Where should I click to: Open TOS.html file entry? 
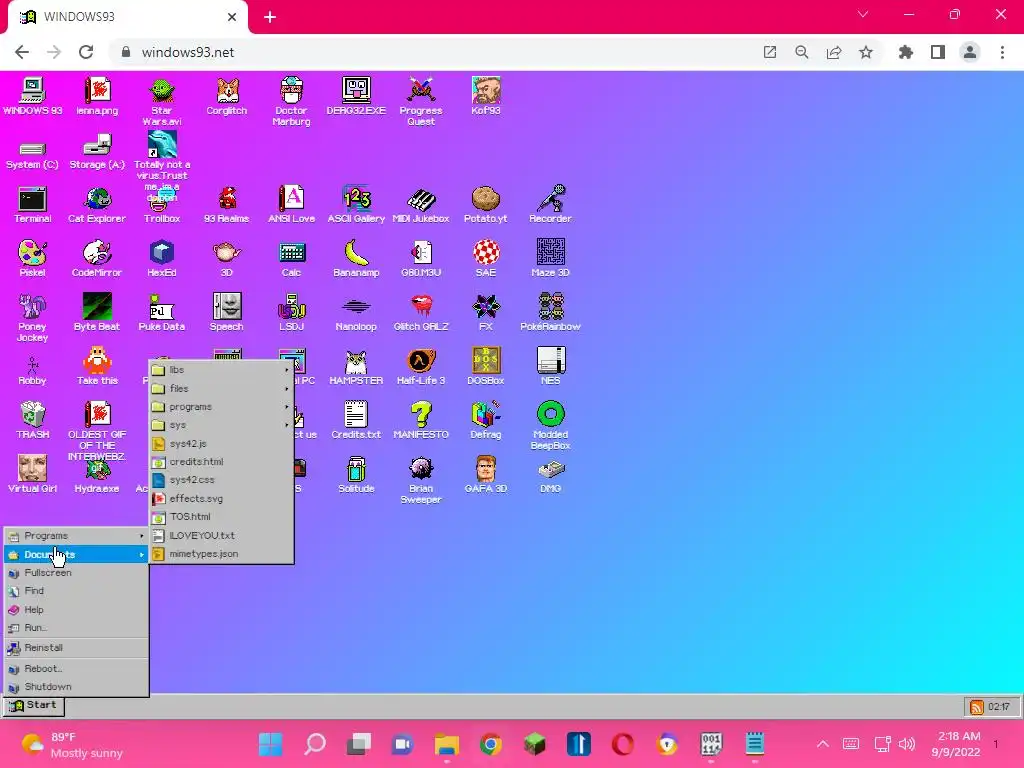pyautogui.click(x=221, y=517)
